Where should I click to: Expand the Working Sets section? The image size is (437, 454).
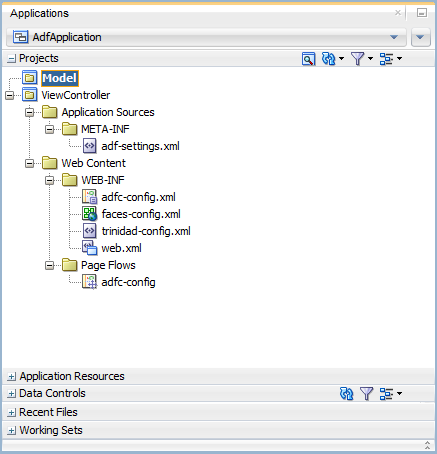(x=12, y=431)
